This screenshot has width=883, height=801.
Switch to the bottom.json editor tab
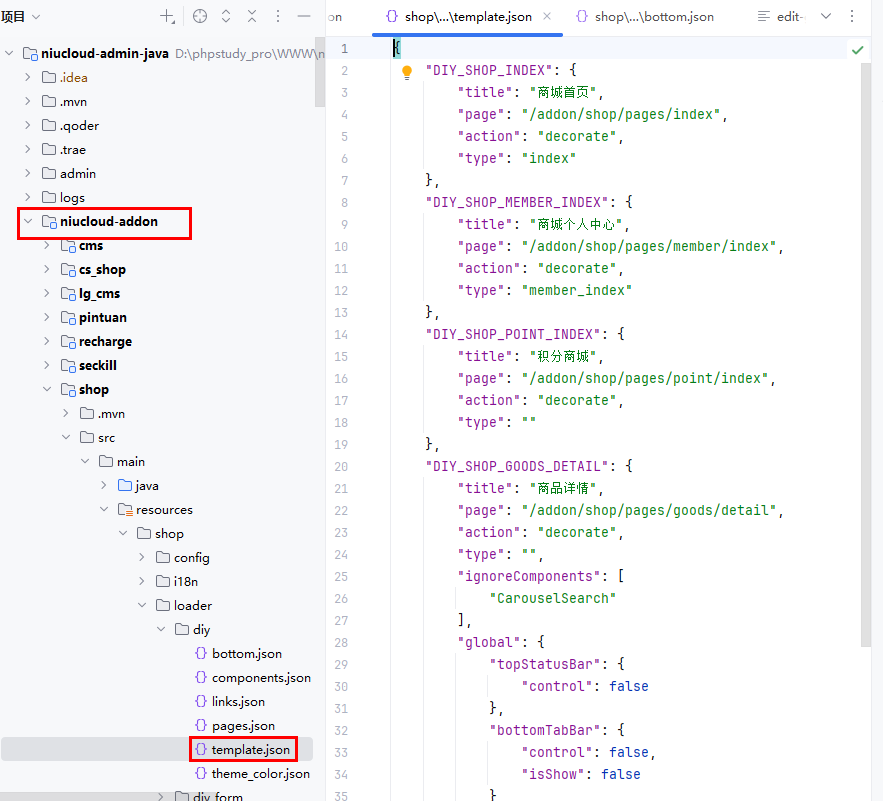(644, 17)
